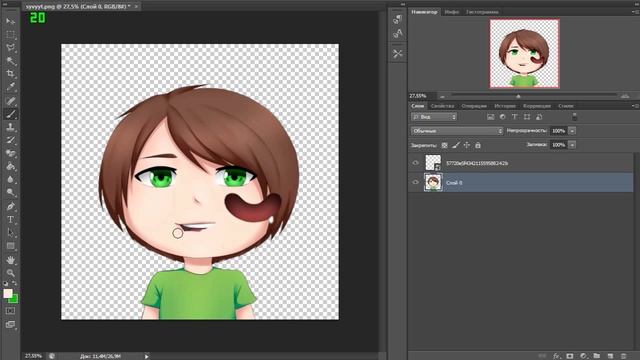Image resolution: width=640 pixels, height=360 pixels.
Task: Open the opacity slider dropdown arrow
Action: point(572,131)
